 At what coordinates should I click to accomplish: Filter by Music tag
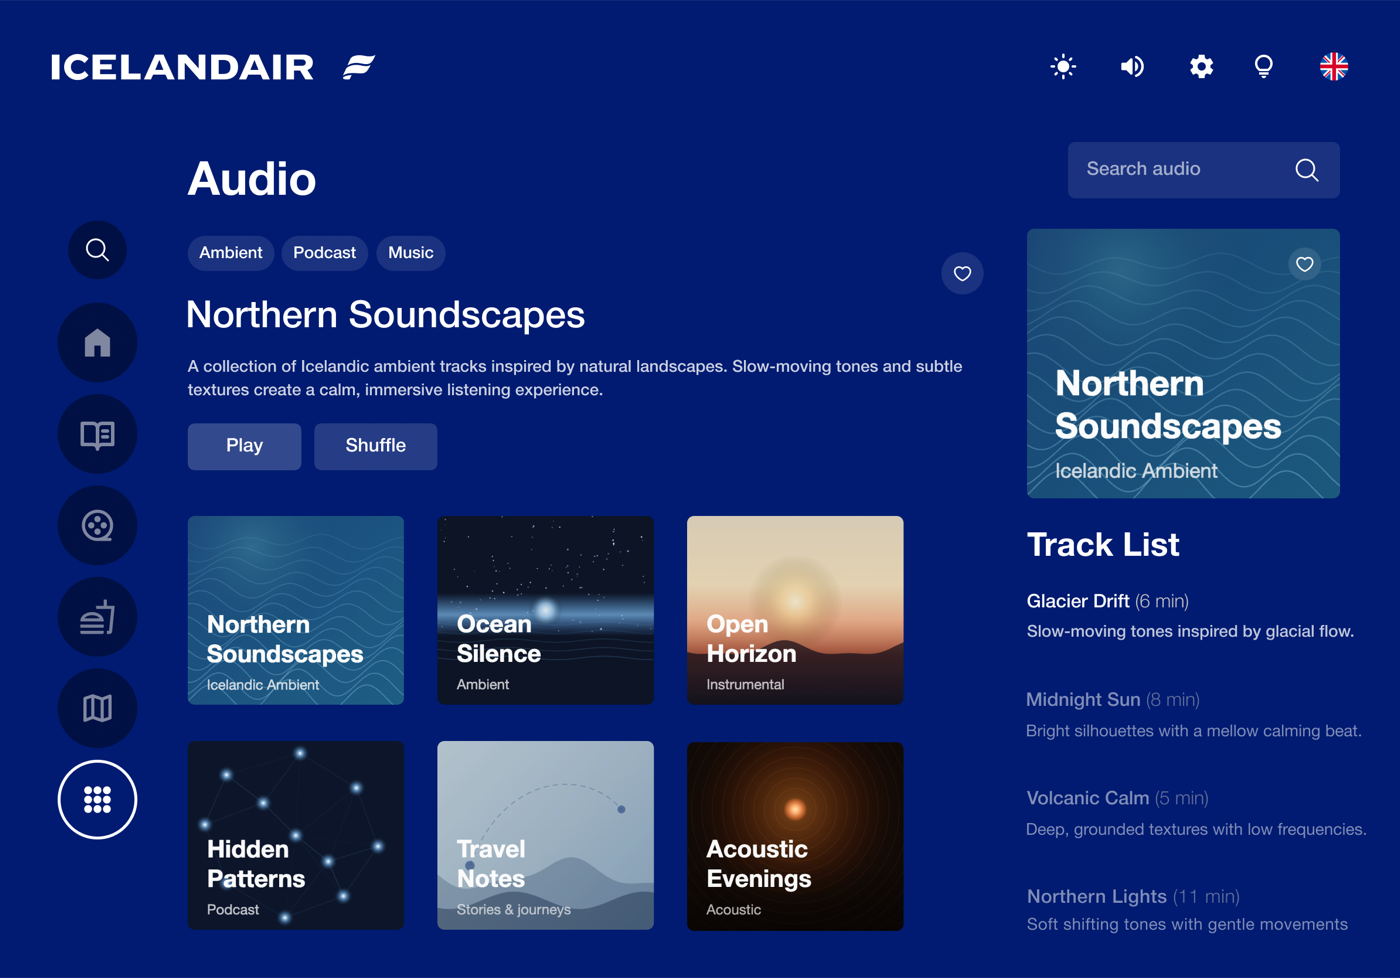pyautogui.click(x=411, y=253)
